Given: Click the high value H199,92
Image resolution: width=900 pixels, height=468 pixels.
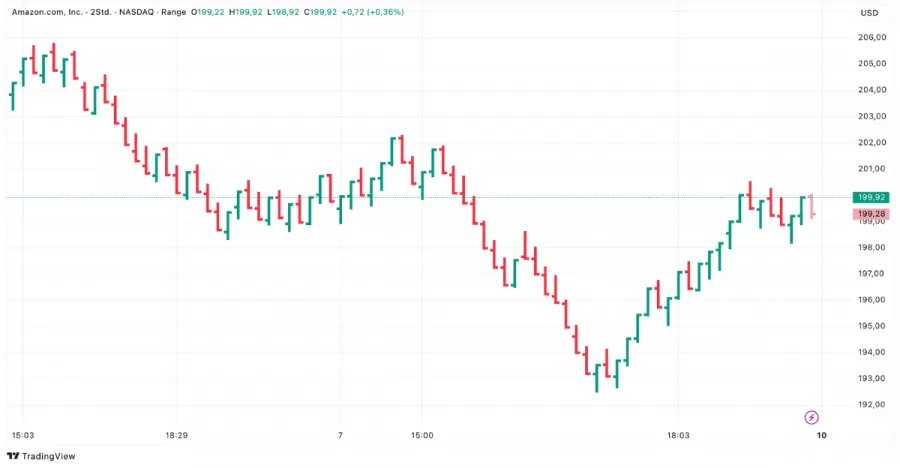Looking at the screenshot, I should pos(245,12).
